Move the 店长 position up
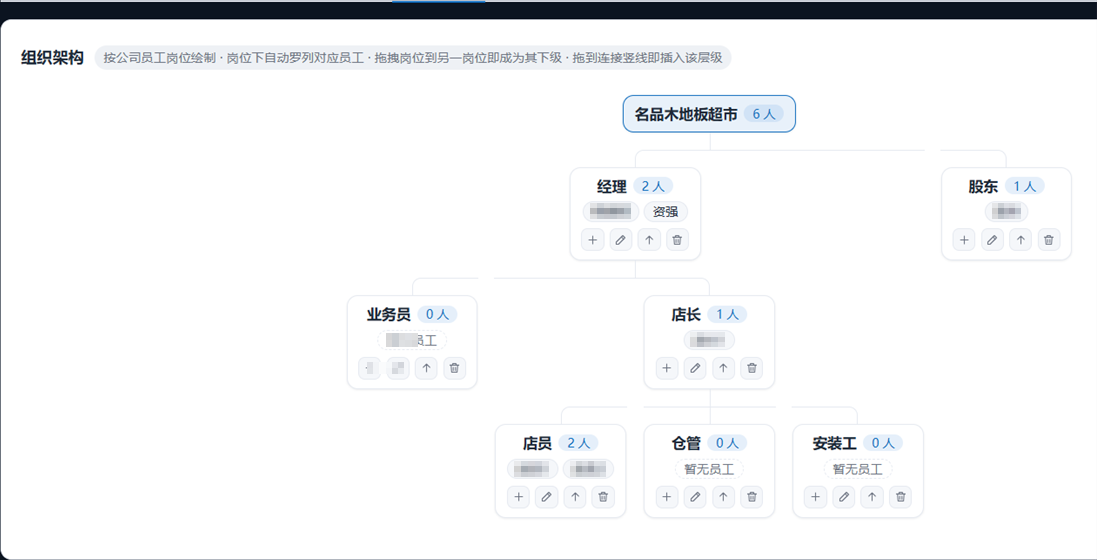The width and height of the screenshot is (1097, 560). tap(723, 368)
